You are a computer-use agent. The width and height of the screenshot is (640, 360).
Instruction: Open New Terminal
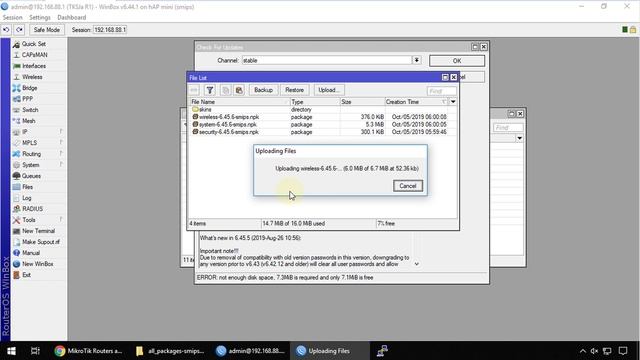tap(38, 231)
